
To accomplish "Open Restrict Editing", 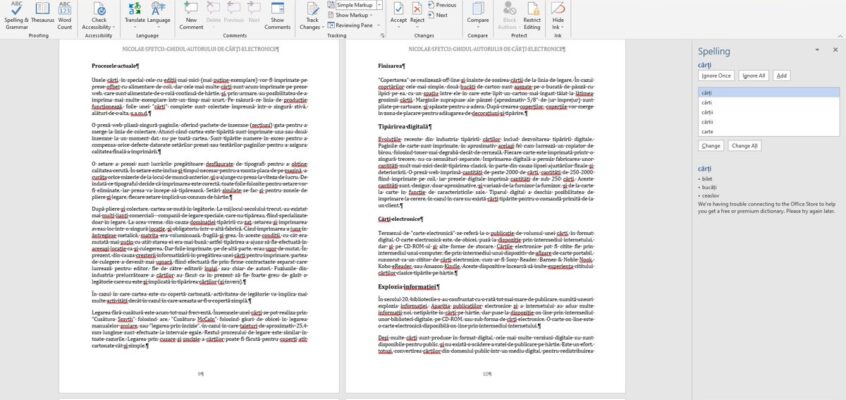I will [532, 15].
